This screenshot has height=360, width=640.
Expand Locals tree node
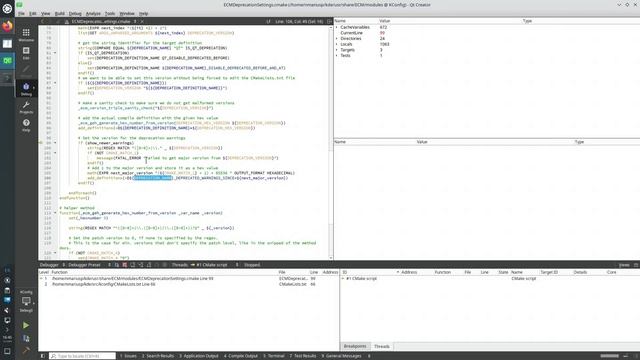tap(337, 44)
